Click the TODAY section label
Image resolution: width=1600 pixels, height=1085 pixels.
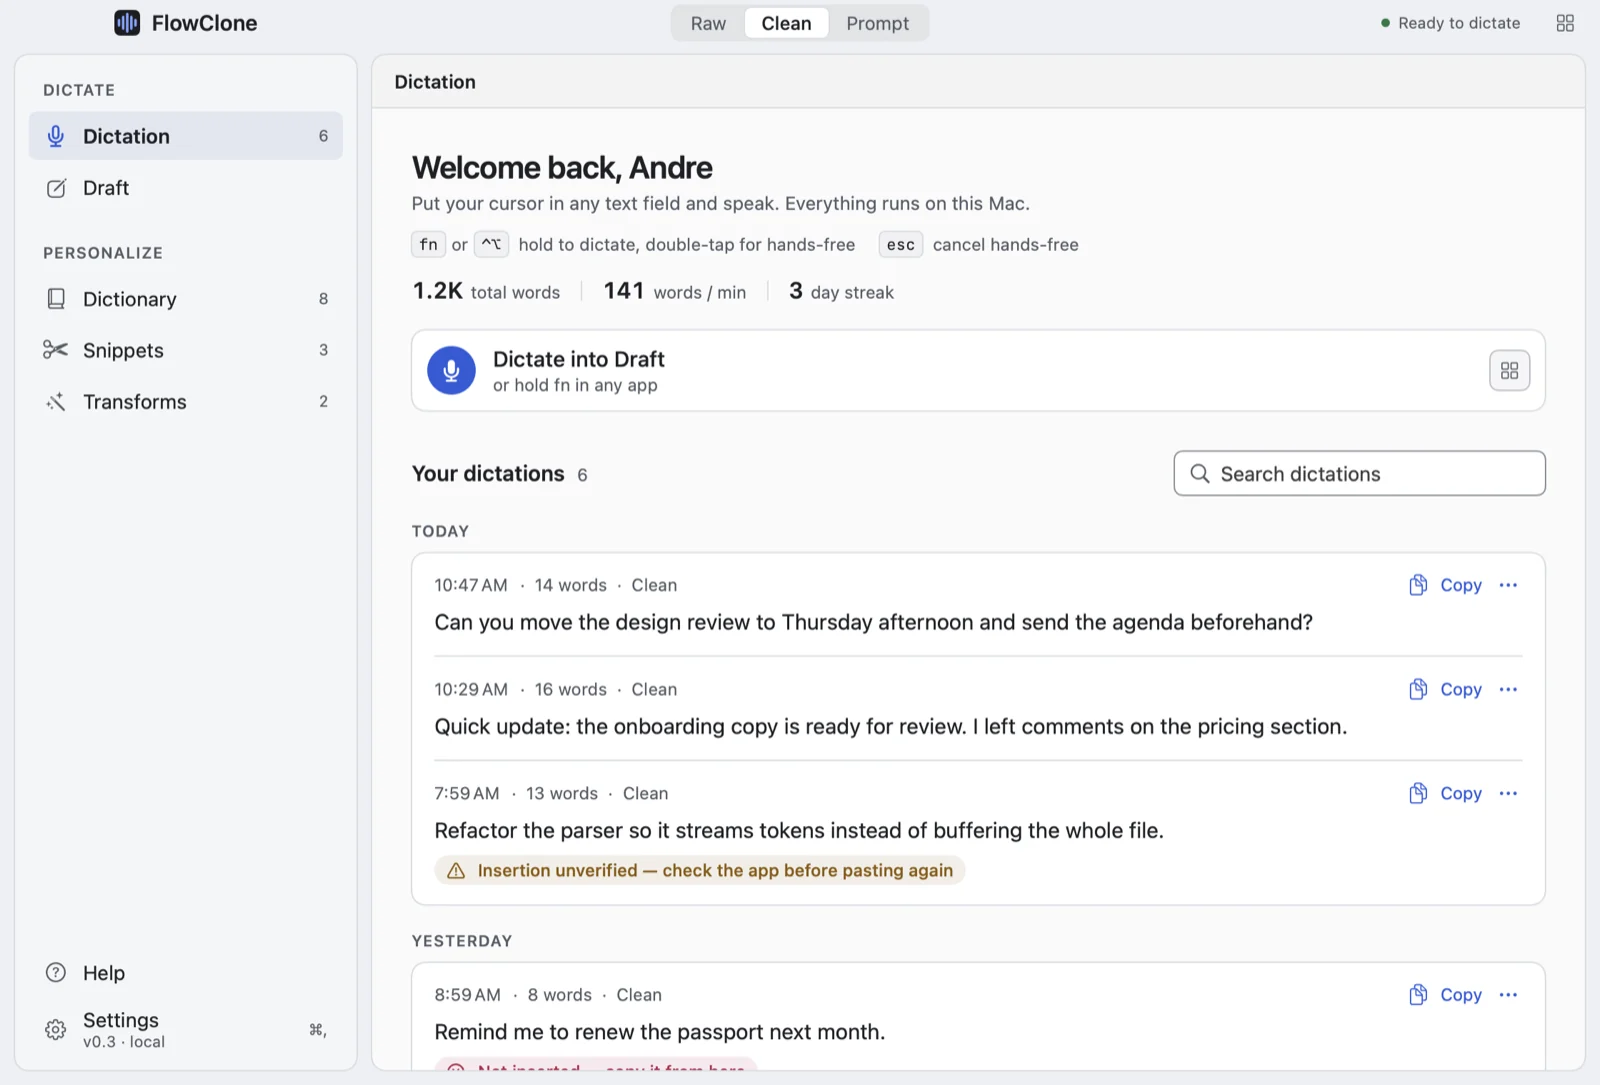(440, 531)
